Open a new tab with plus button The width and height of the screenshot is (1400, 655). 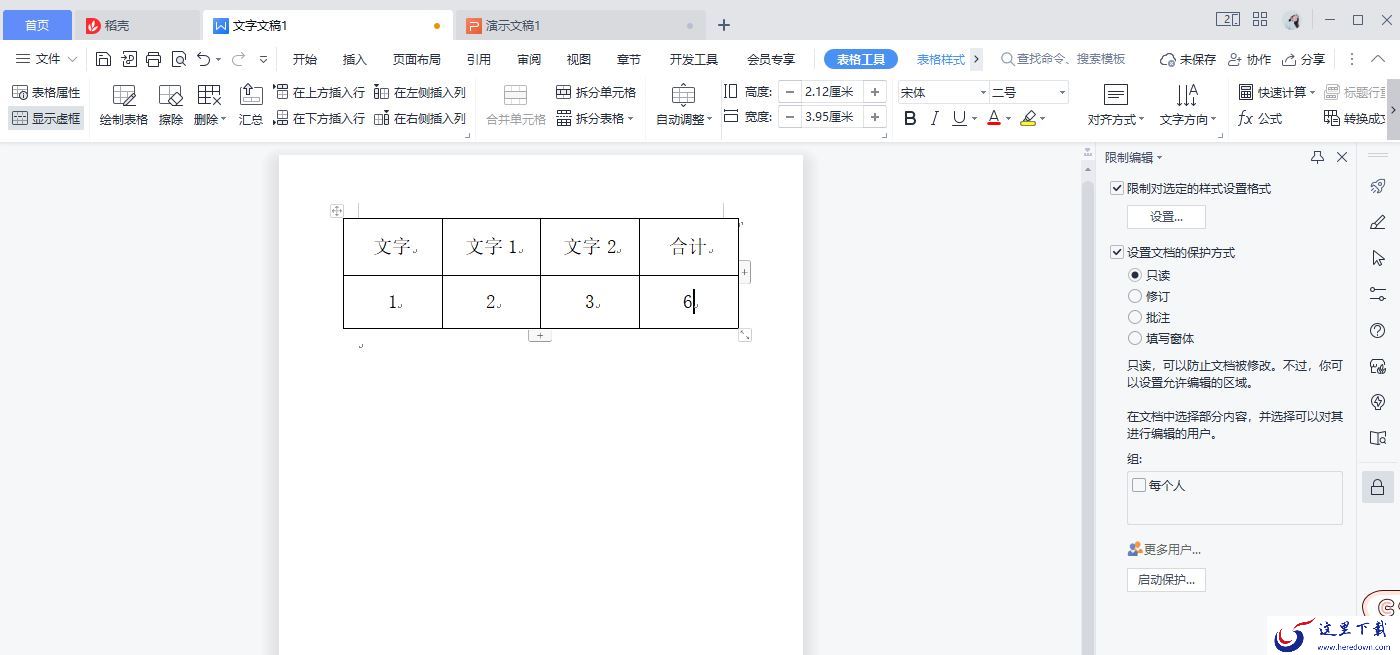724,25
